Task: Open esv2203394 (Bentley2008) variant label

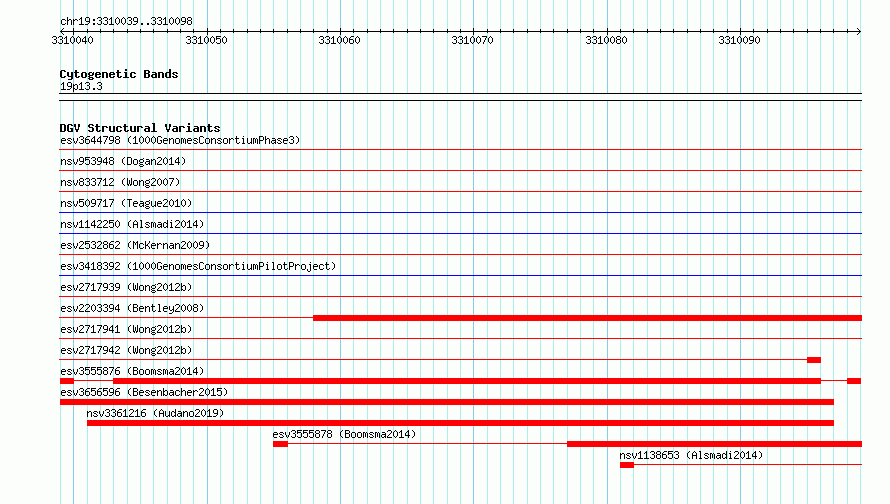Action: pos(132,308)
